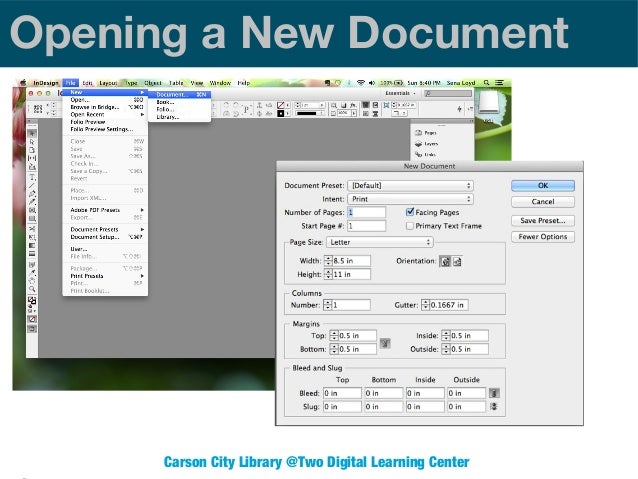Choose Document Setup… from File menu
The image size is (638, 479).
106,237
